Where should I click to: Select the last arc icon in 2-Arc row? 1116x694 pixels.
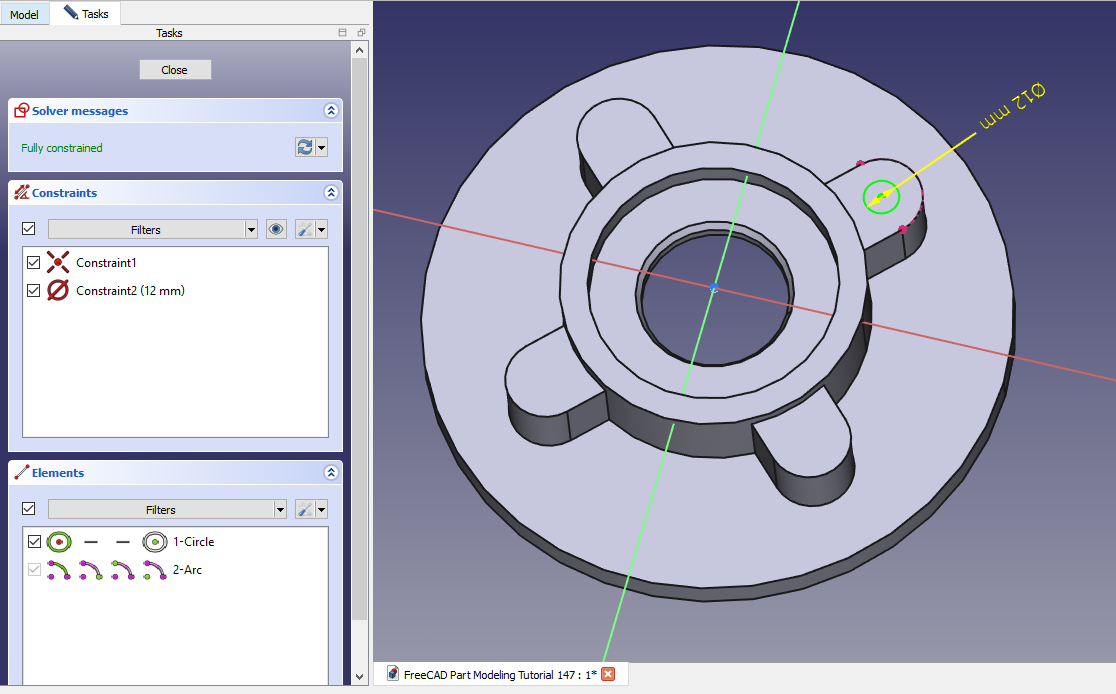pyautogui.click(x=154, y=570)
